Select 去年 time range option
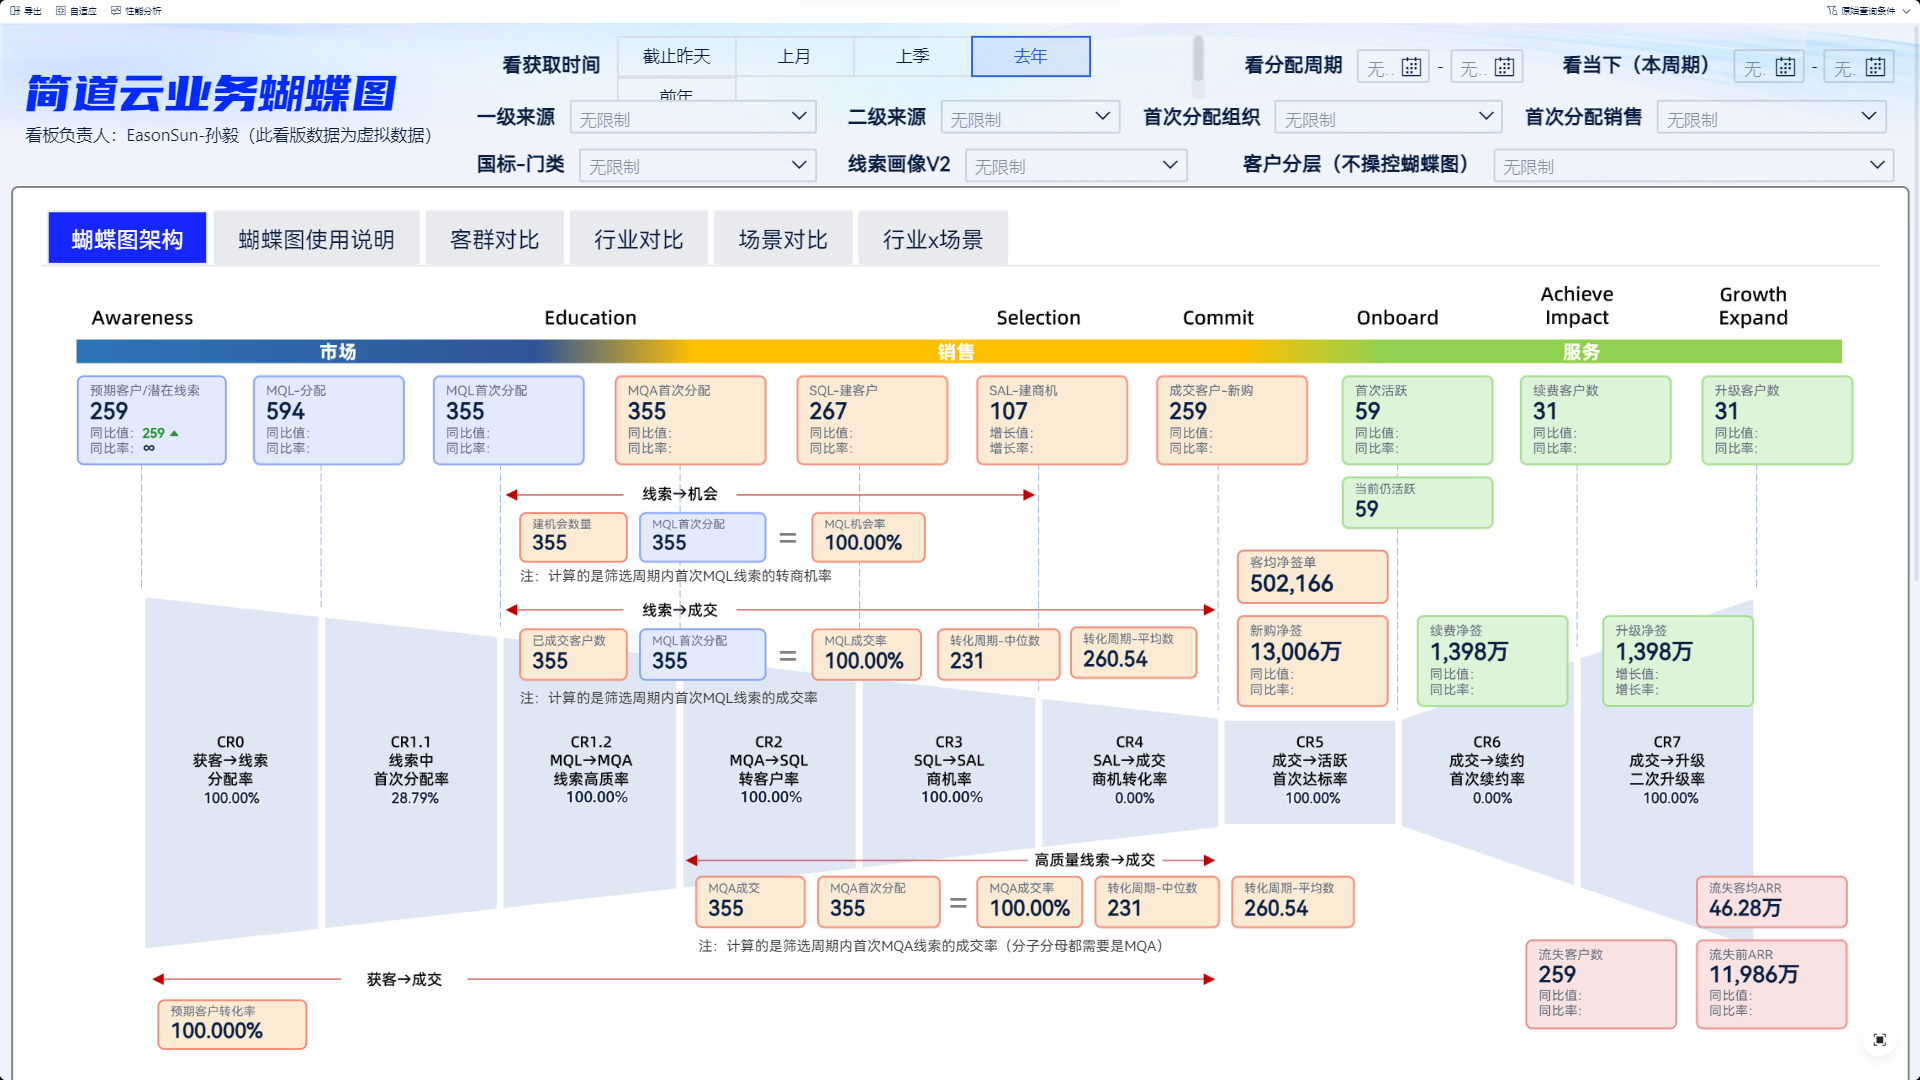 click(x=1030, y=57)
